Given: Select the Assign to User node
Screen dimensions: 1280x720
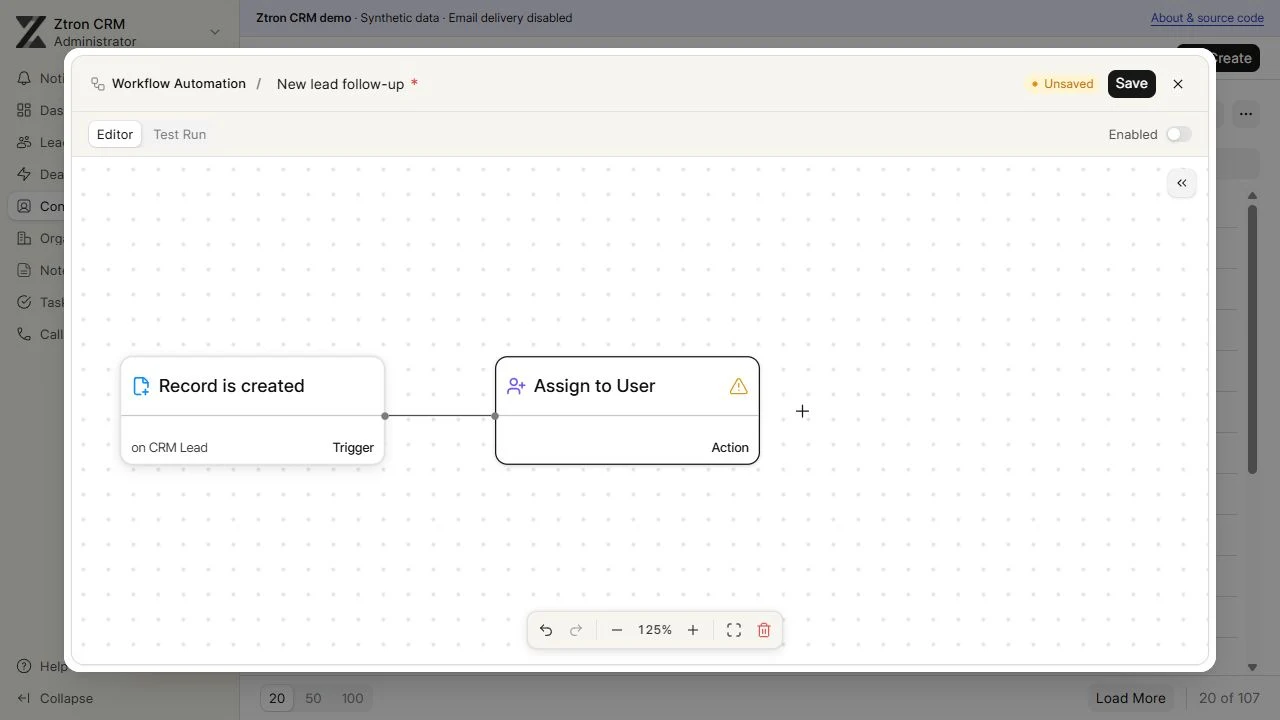Looking at the screenshot, I should pyautogui.click(x=627, y=410).
